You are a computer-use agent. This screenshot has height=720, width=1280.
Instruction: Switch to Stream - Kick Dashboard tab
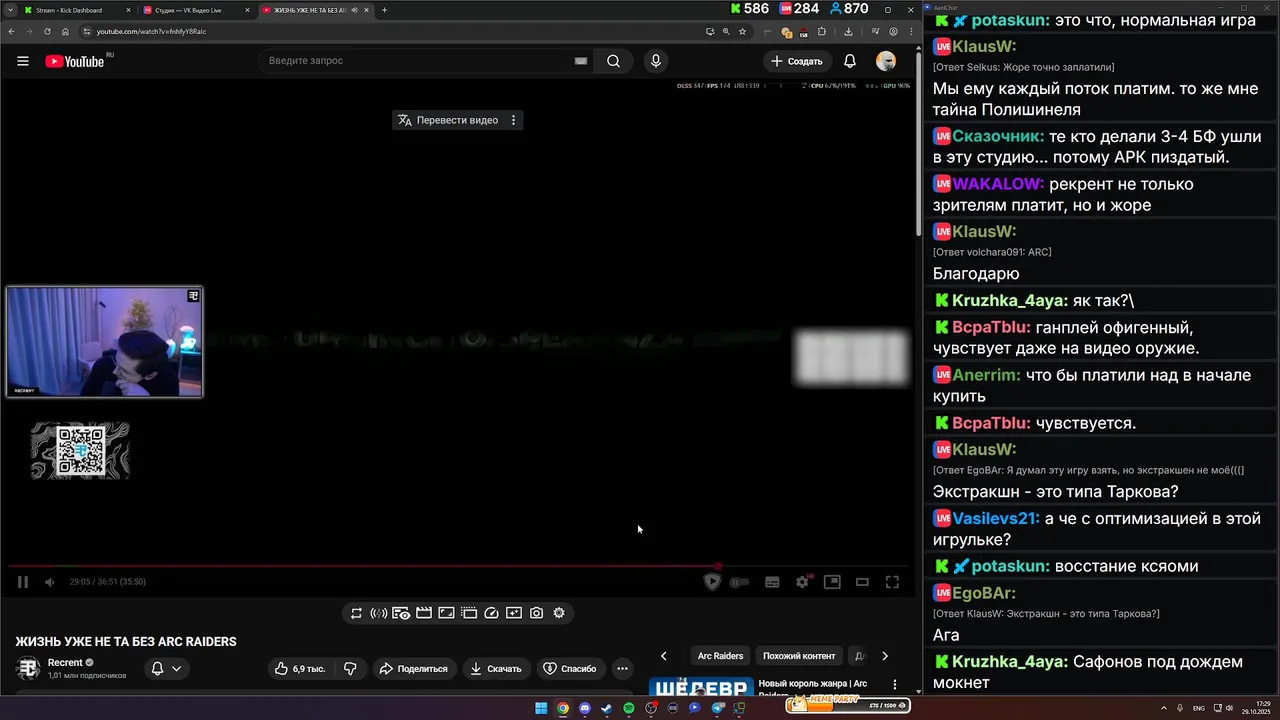coord(75,10)
